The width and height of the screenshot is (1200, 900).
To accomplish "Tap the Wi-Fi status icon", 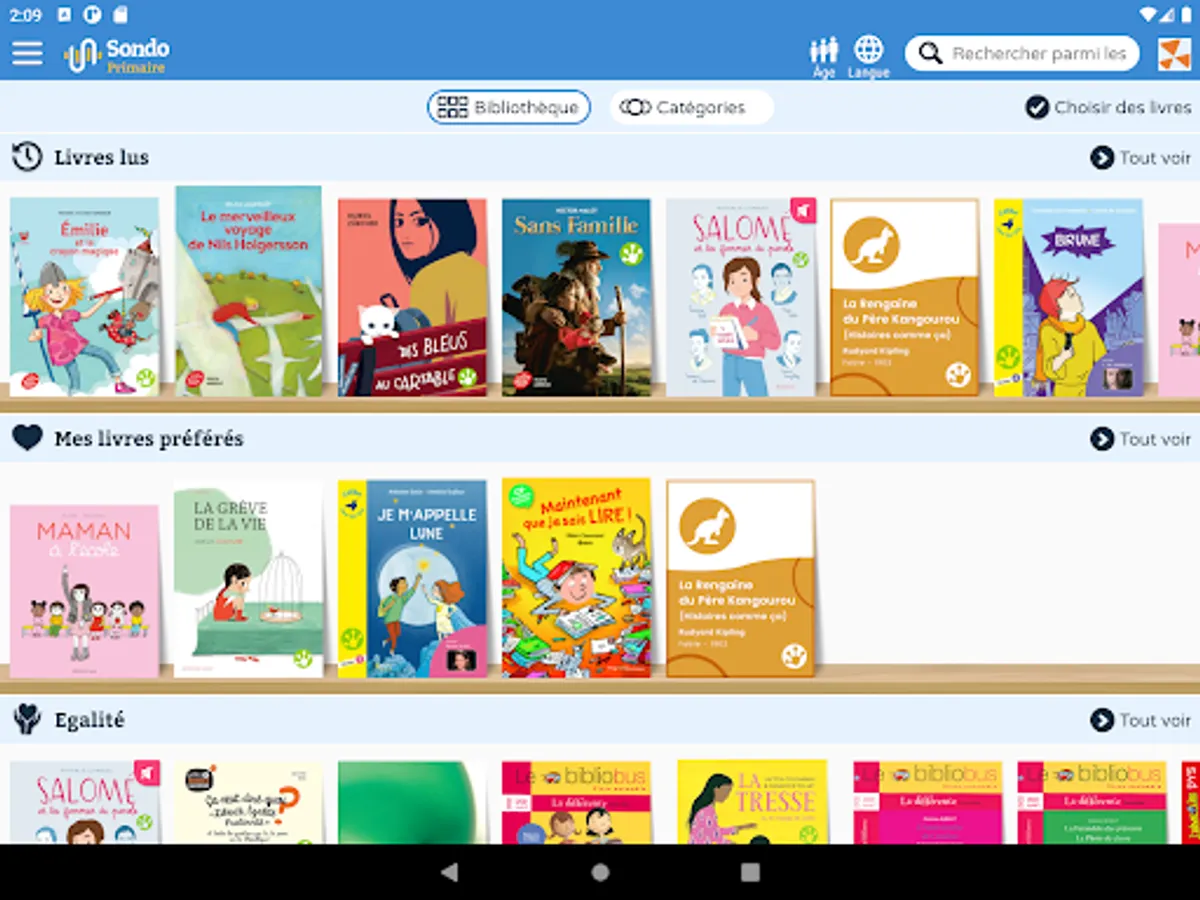I will (x=1149, y=14).
